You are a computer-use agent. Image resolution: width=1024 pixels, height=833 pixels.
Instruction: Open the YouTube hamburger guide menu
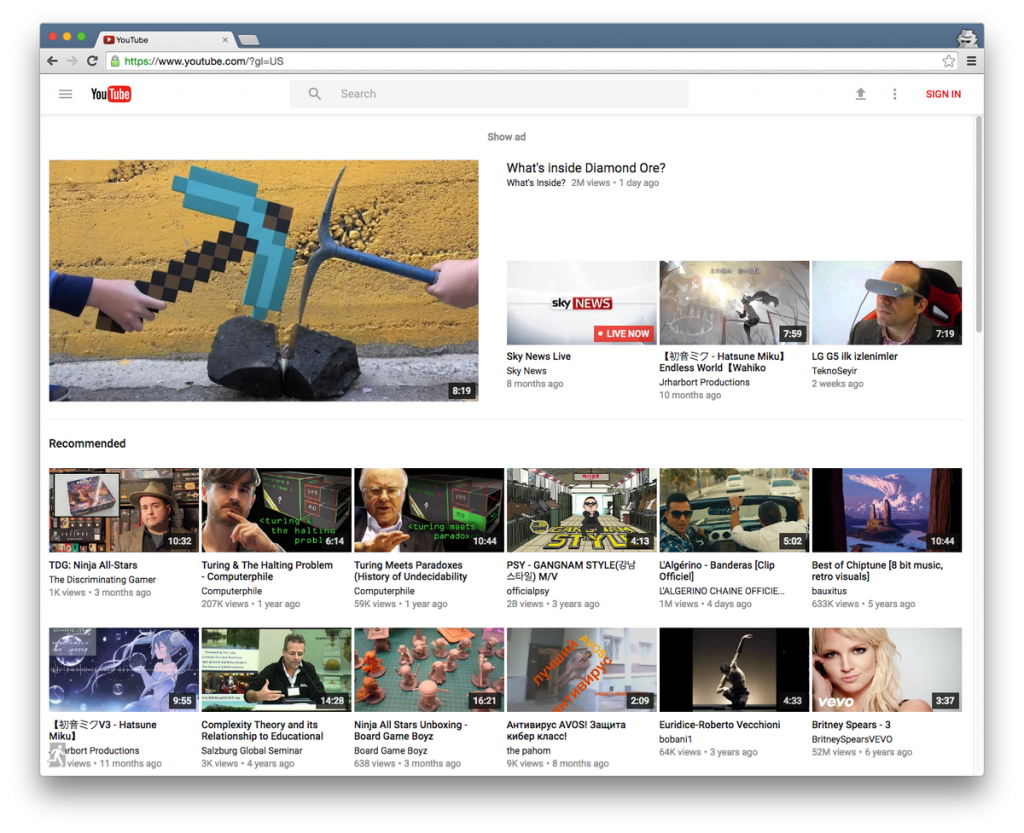65,94
